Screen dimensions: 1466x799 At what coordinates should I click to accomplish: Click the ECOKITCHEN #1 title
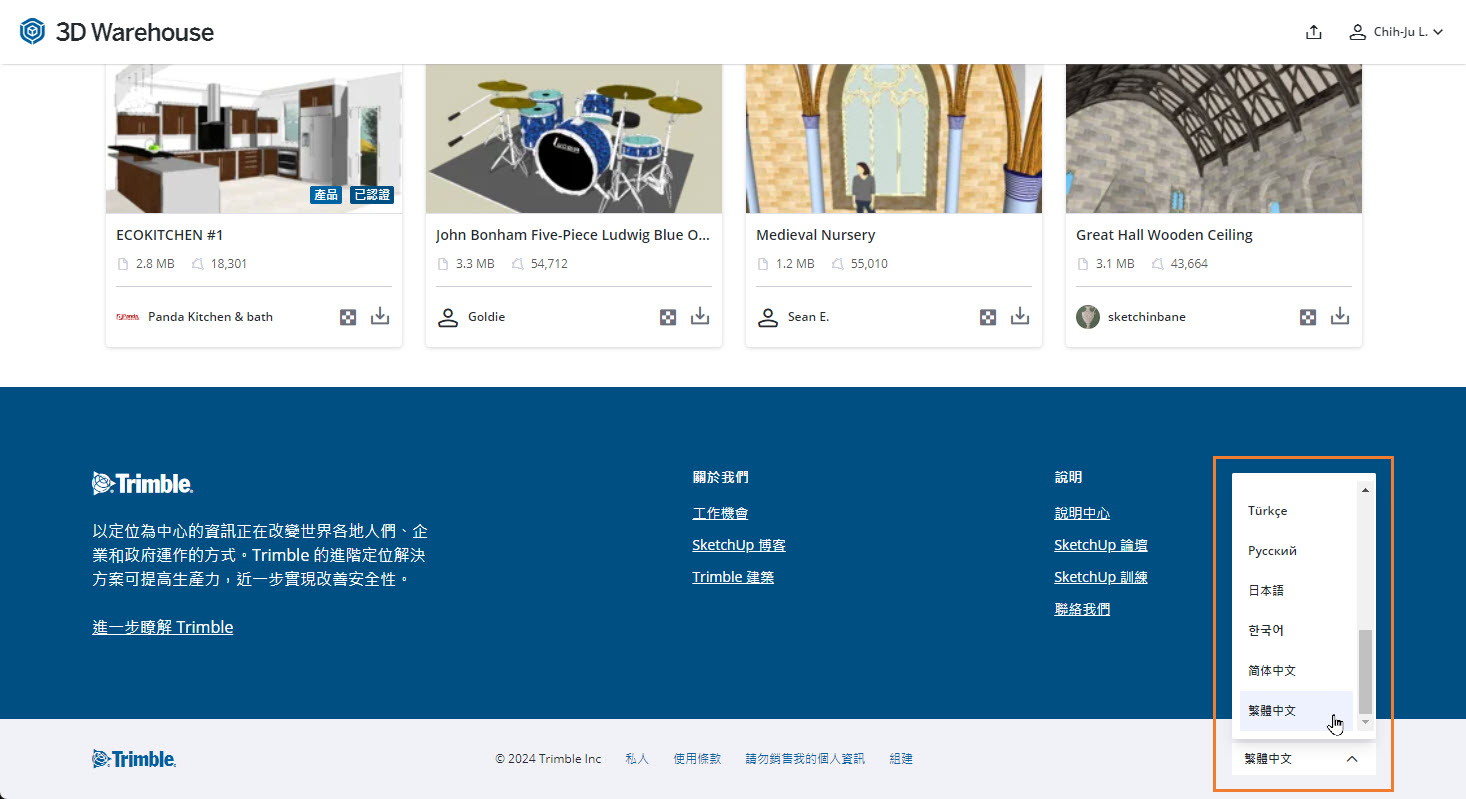(170, 235)
